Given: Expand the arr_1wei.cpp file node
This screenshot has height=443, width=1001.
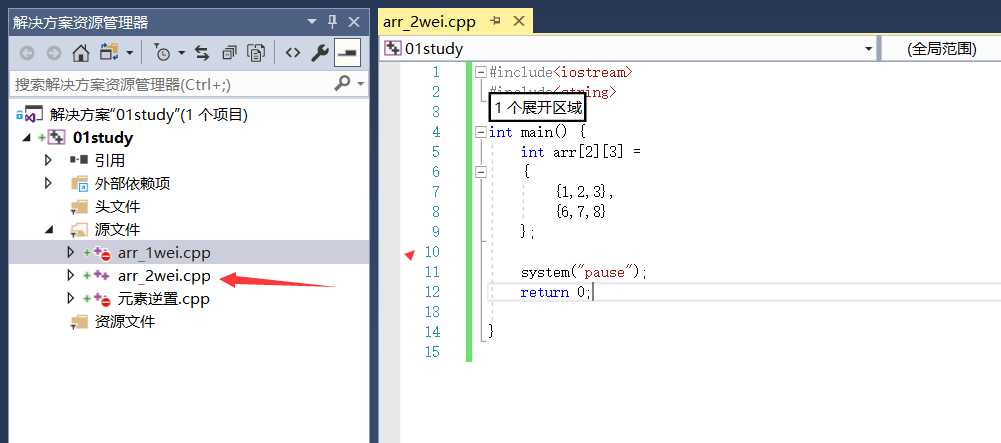Looking at the screenshot, I should pos(71,252).
